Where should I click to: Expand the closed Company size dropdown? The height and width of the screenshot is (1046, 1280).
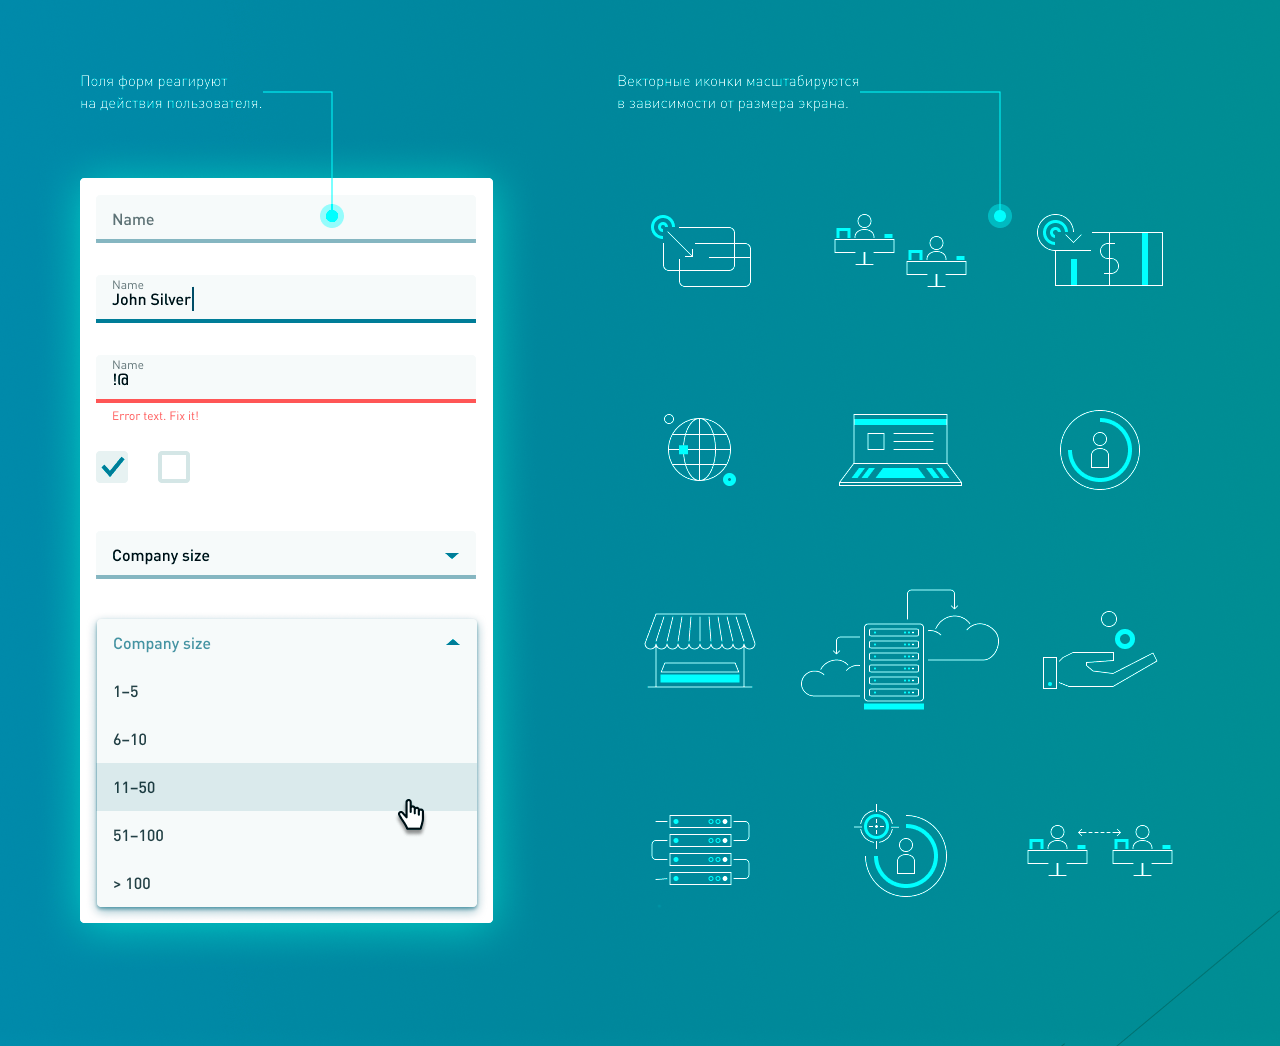(286, 555)
